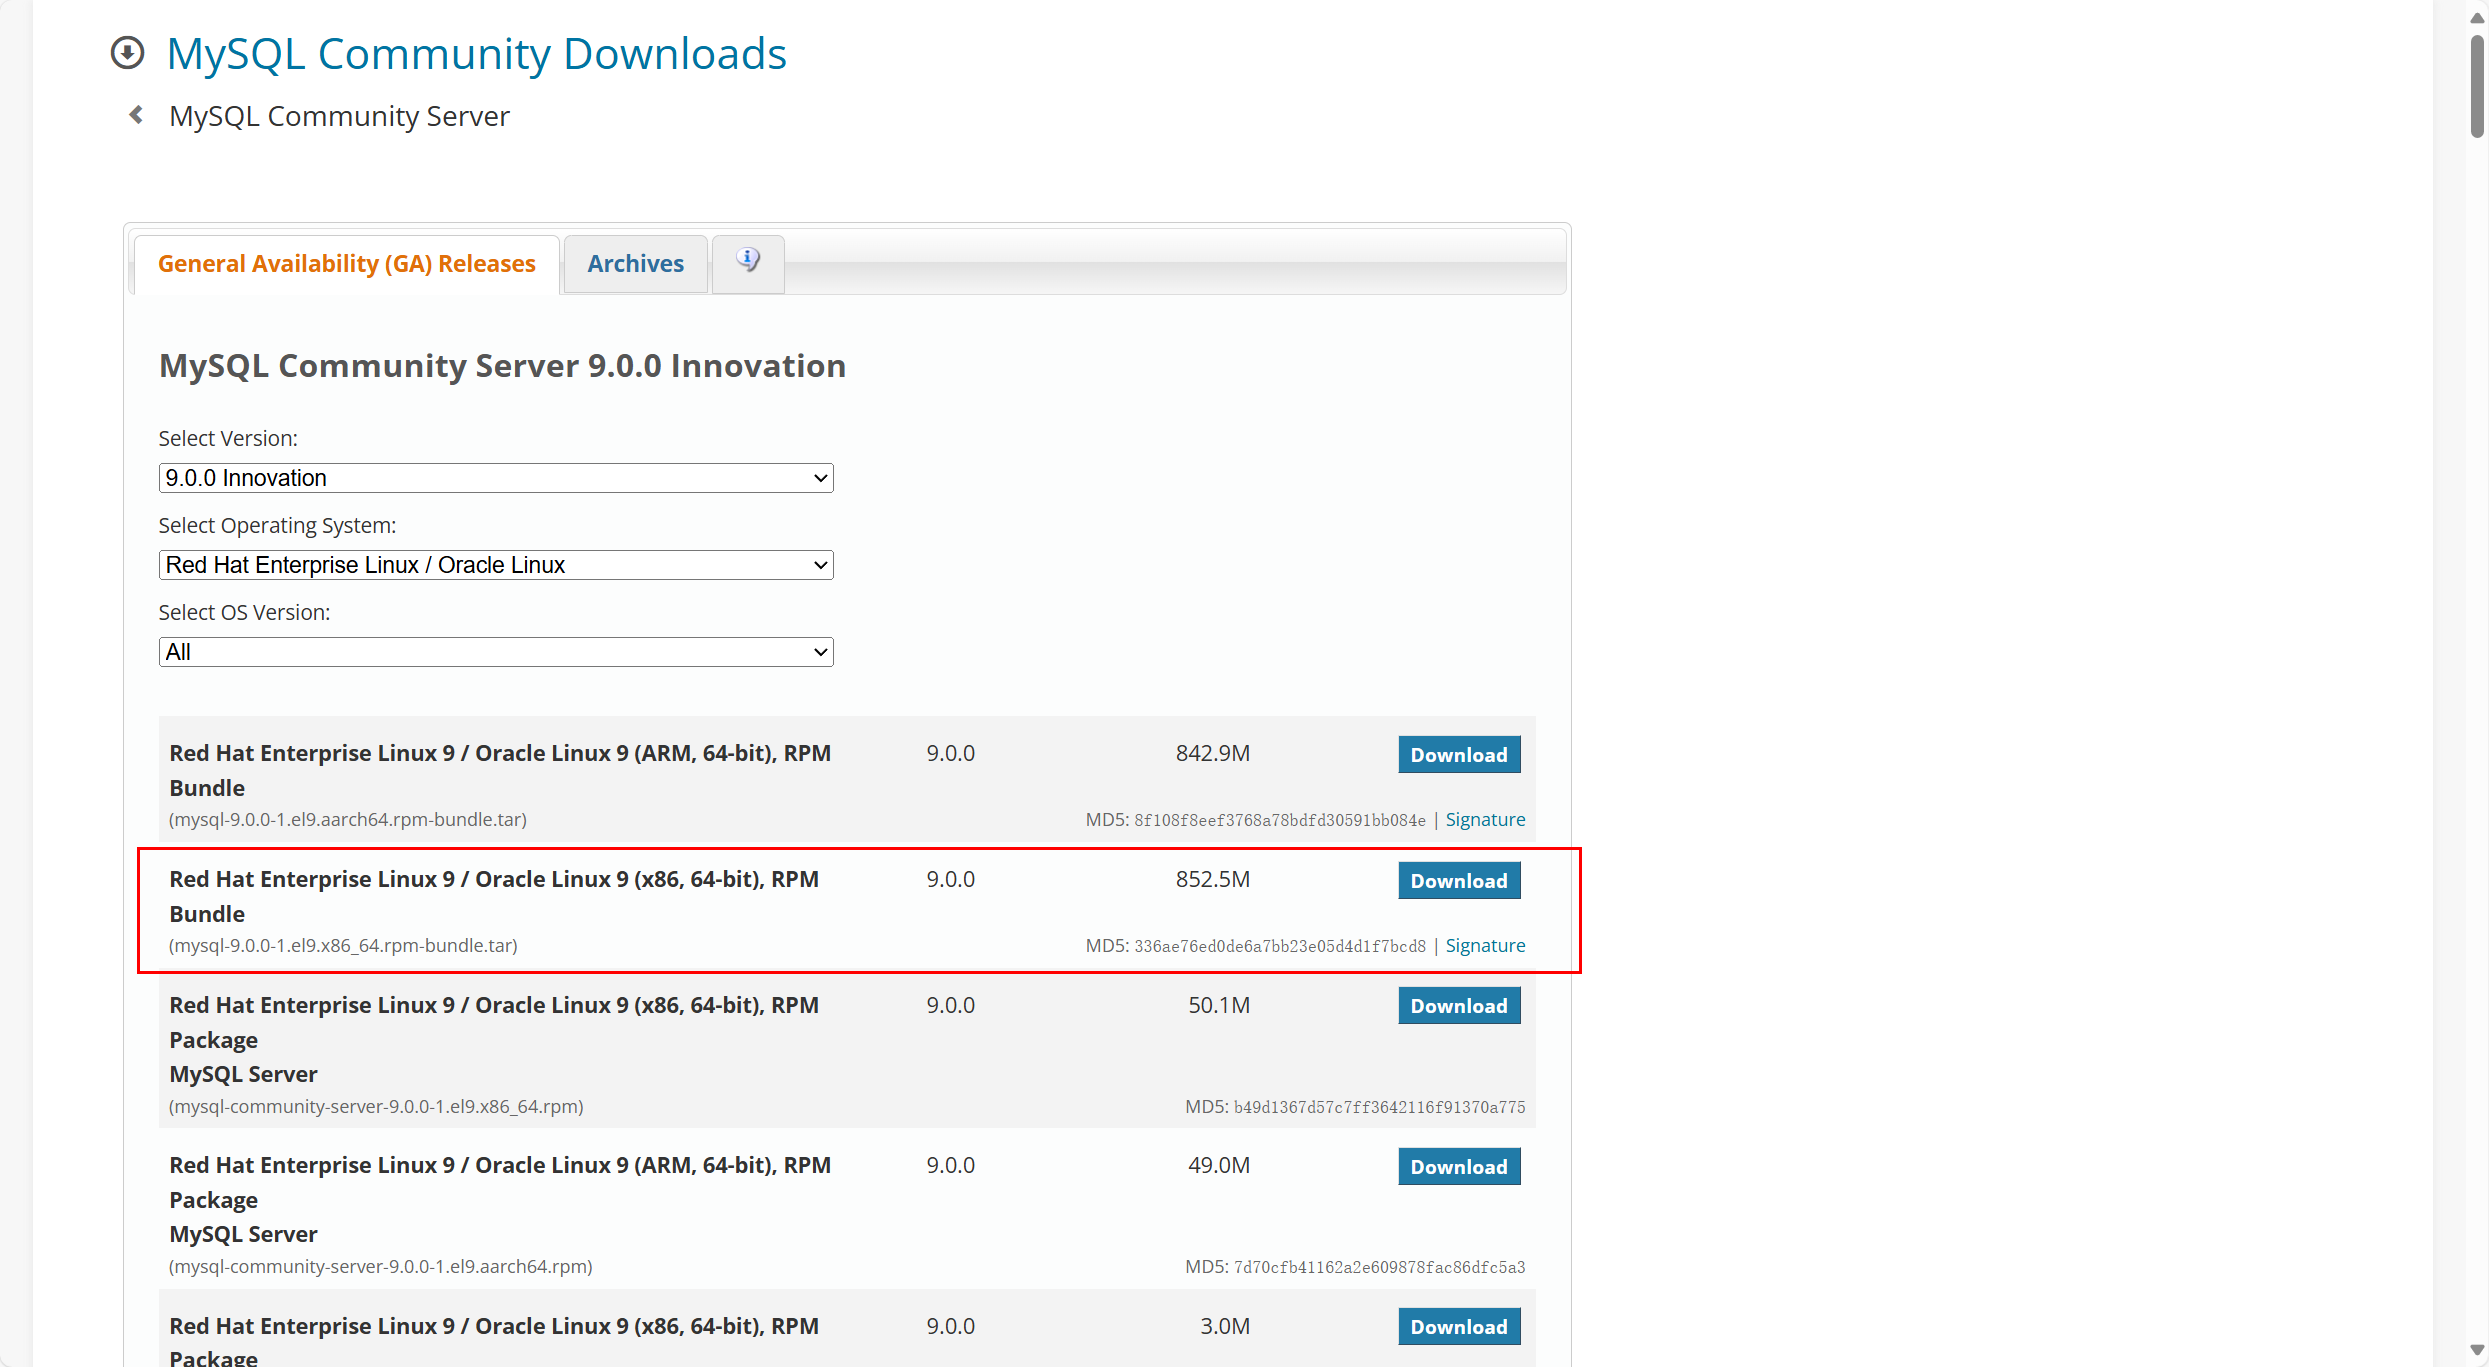The width and height of the screenshot is (2489, 1367).
Task: Download the 3.0M x86 RPM package
Action: [1458, 1327]
